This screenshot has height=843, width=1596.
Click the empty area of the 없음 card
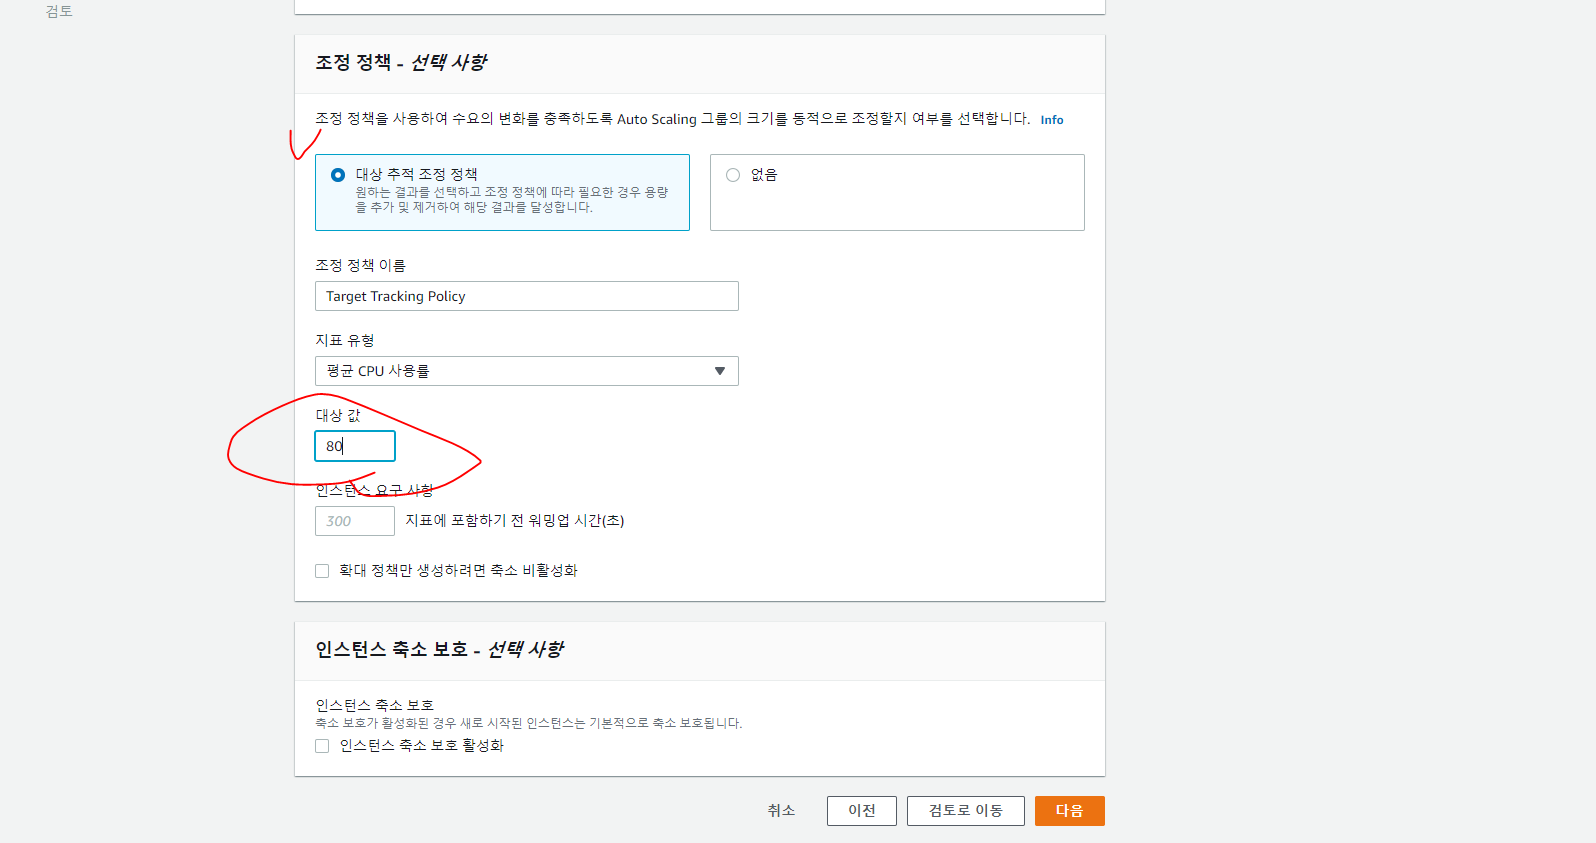pos(896,208)
